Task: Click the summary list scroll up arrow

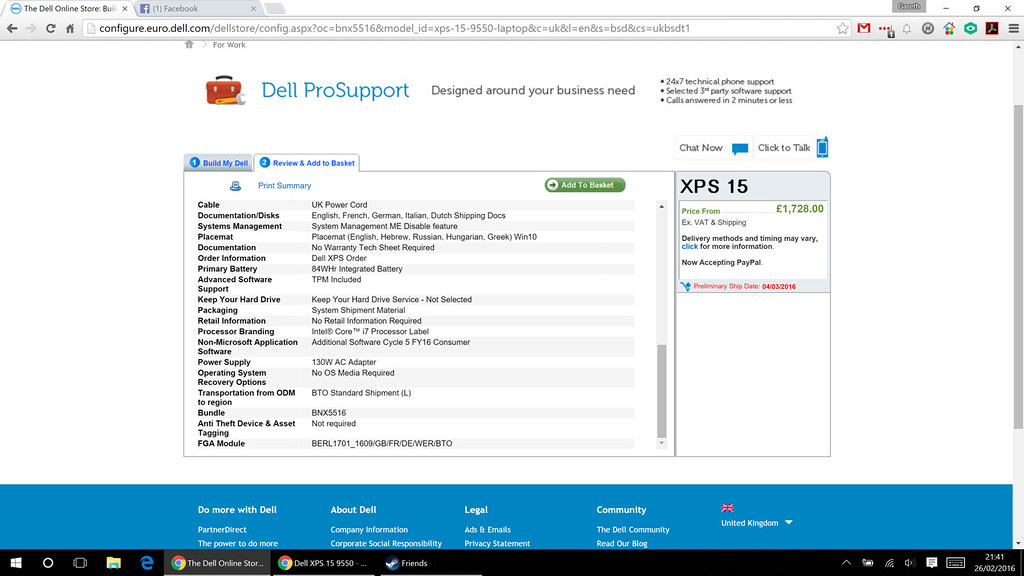Action: click(x=662, y=206)
